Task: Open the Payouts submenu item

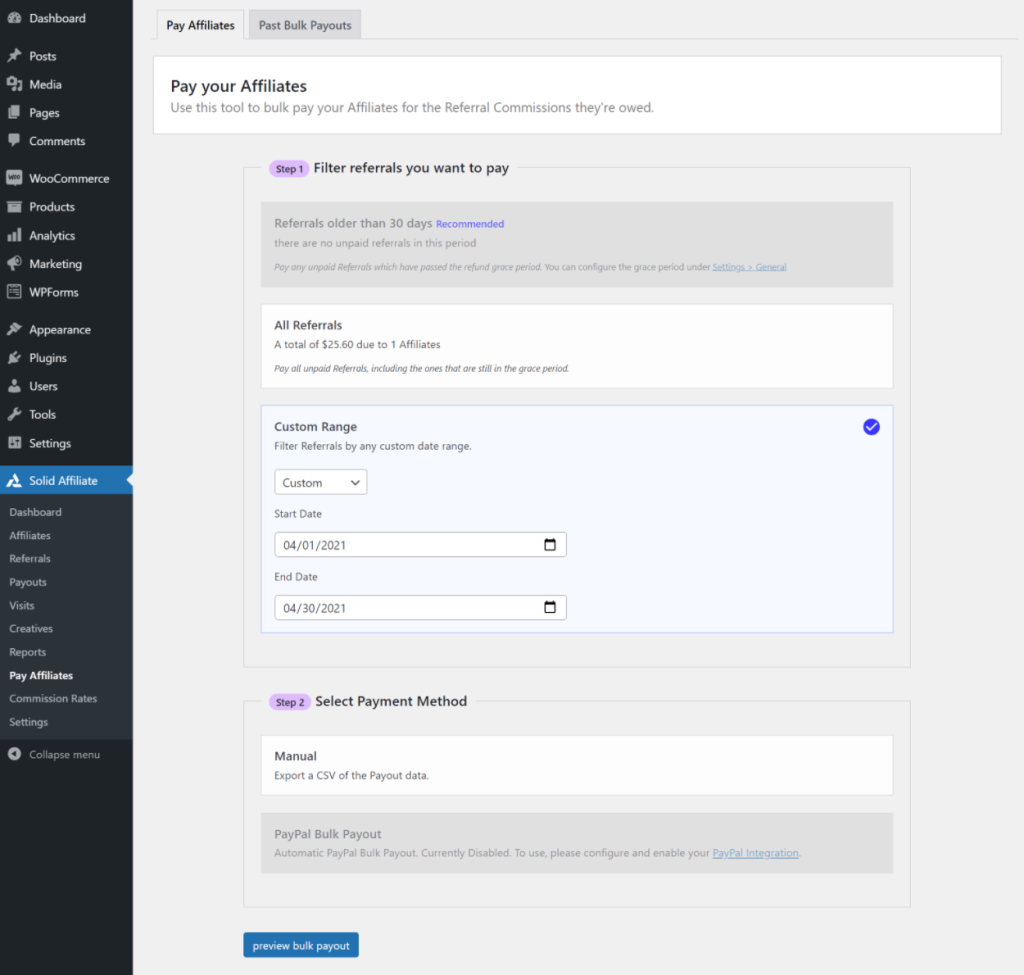Action: pyautogui.click(x=28, y=582)
